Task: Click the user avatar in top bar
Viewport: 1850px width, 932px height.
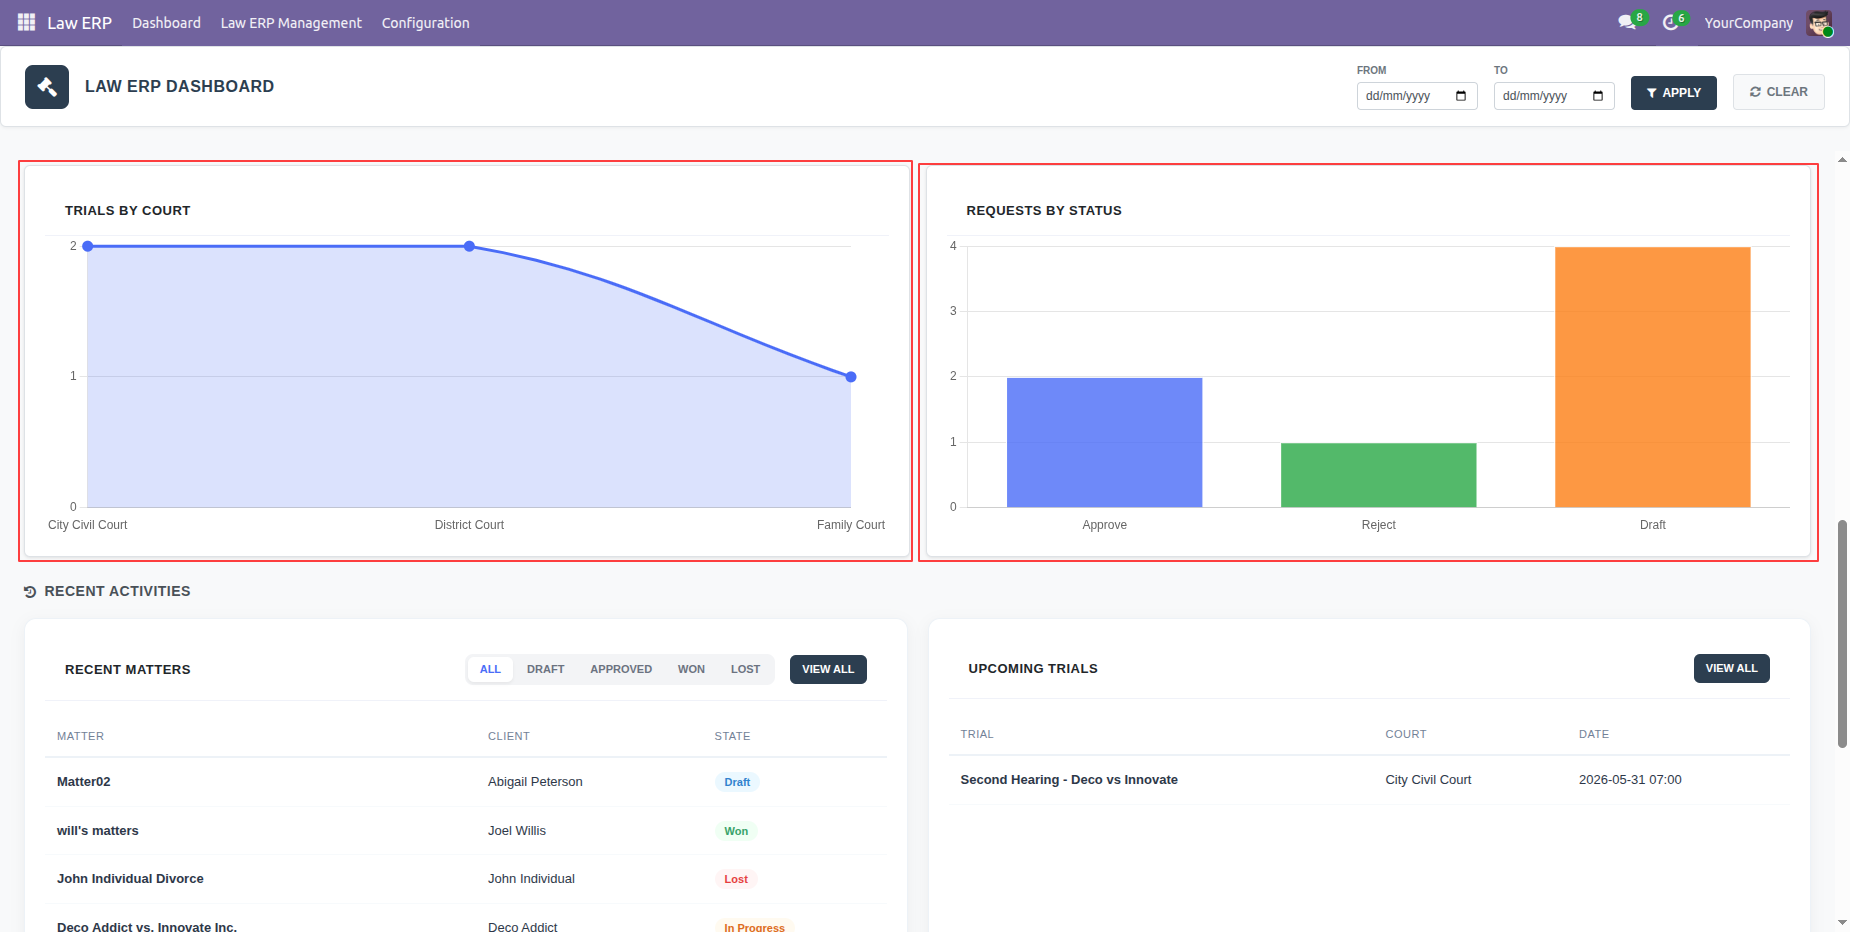Action: (1819, 23)
